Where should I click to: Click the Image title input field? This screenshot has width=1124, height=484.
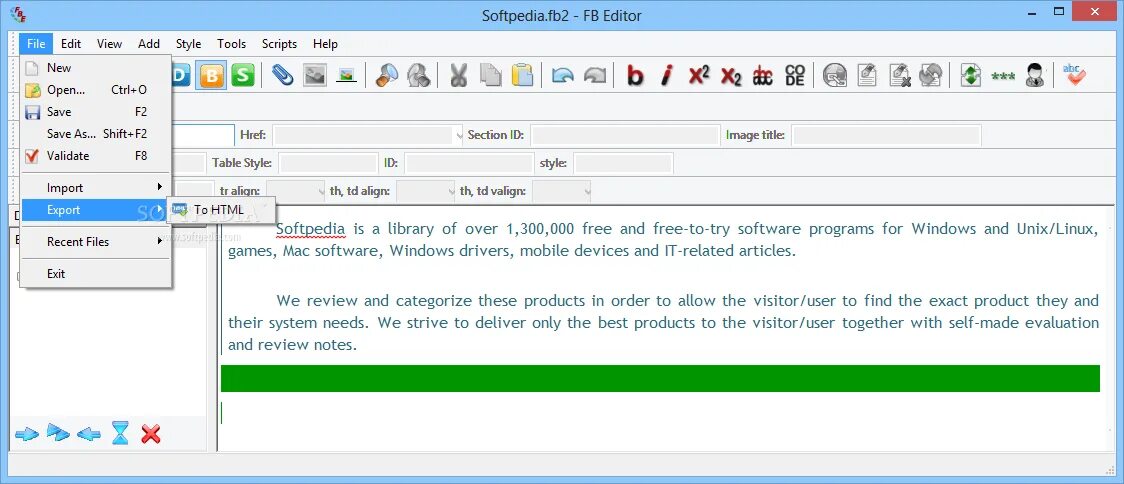tap(887, 135)
